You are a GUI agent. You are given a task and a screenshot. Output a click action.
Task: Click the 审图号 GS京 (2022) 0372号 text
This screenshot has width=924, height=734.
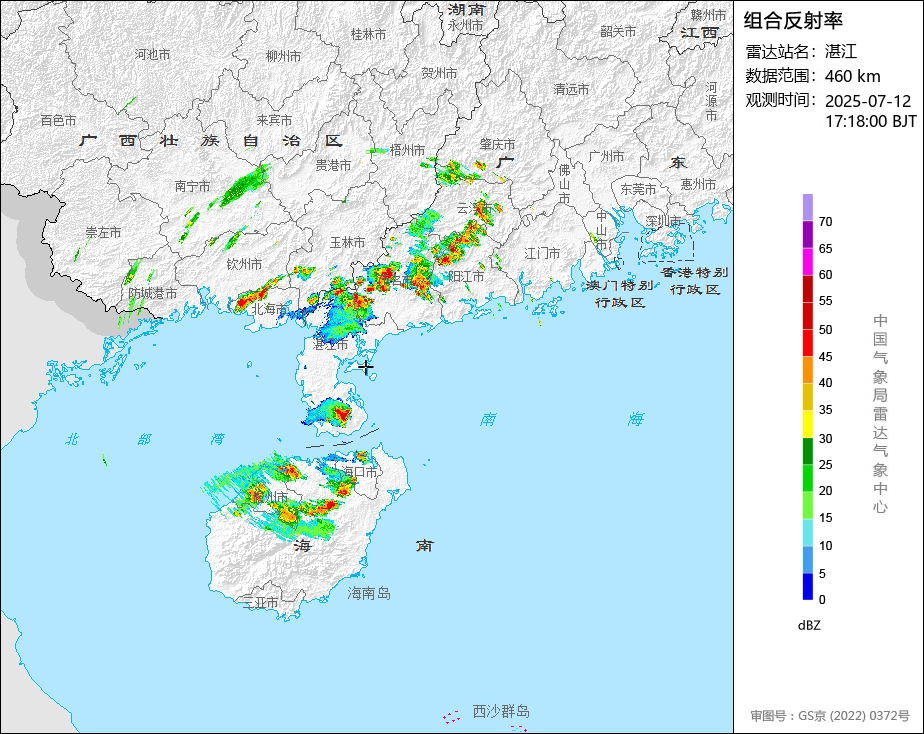coord(830,716)
